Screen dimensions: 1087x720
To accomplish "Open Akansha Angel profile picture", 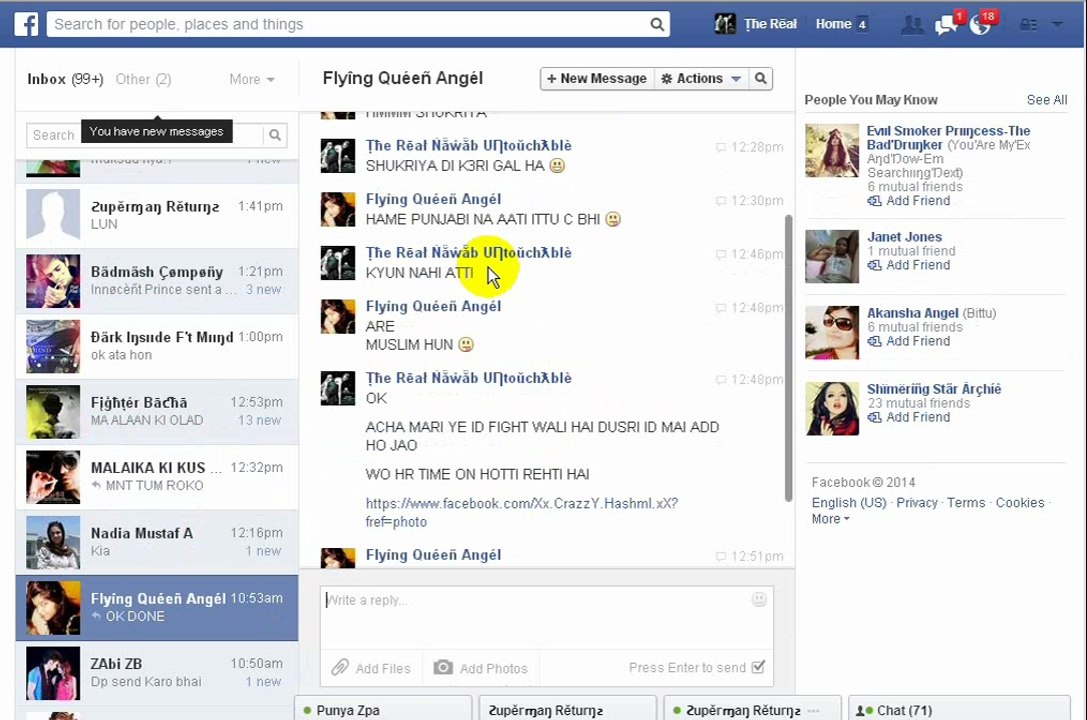I will (x=832, y=333).
